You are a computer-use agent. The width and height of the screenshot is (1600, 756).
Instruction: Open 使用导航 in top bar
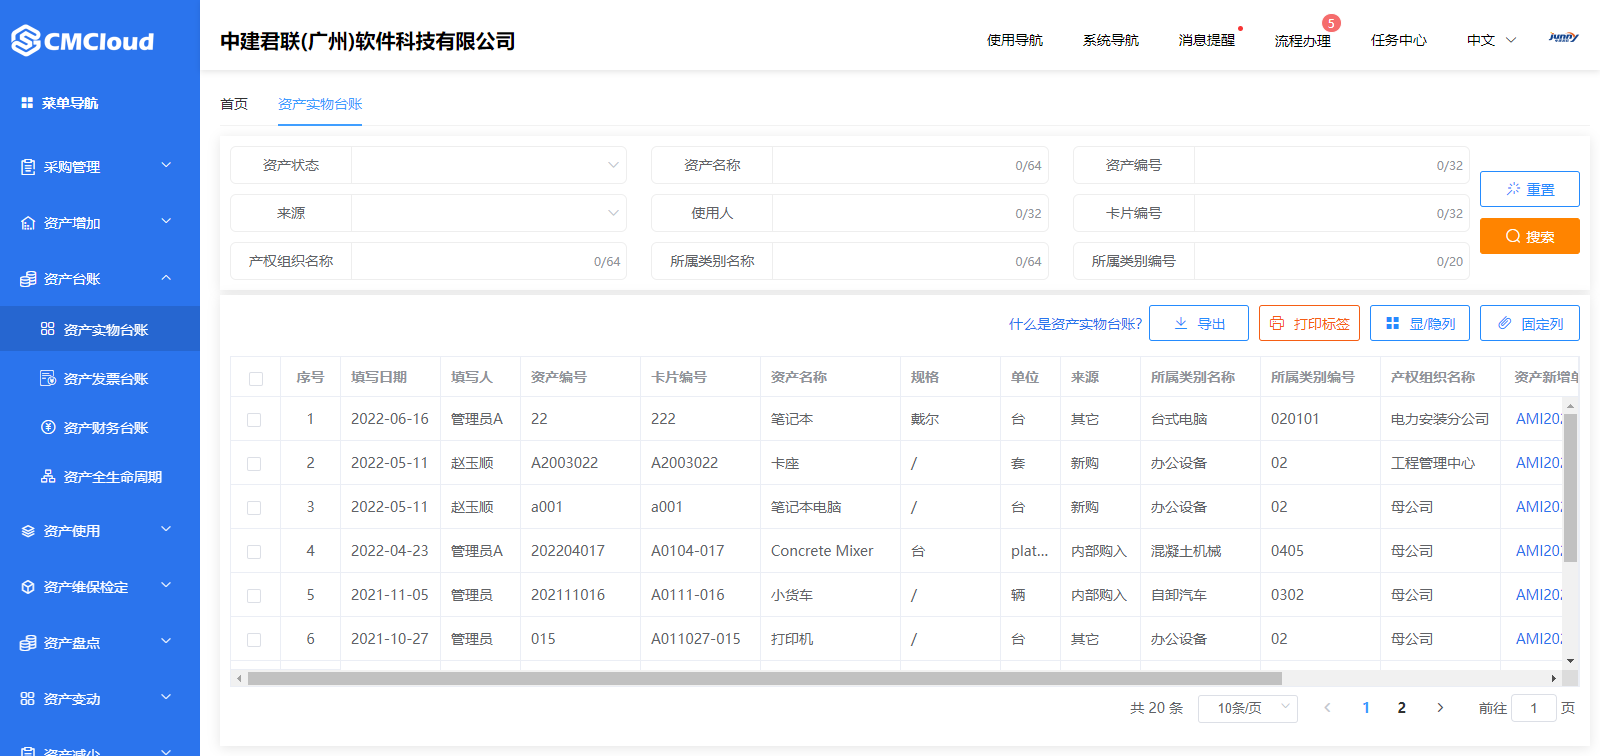point(1015,40)
